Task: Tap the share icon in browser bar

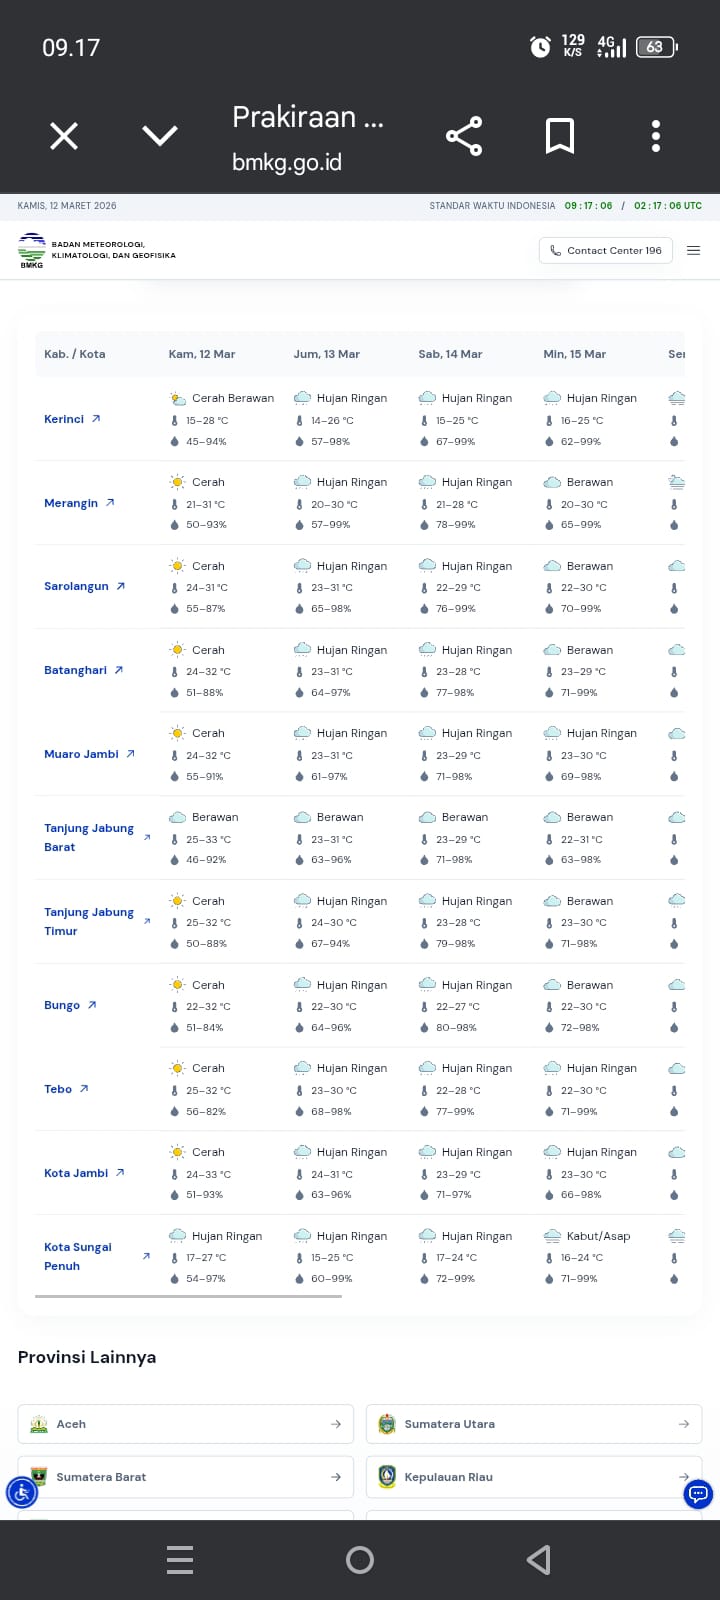Action: click(x=464, y=136)
